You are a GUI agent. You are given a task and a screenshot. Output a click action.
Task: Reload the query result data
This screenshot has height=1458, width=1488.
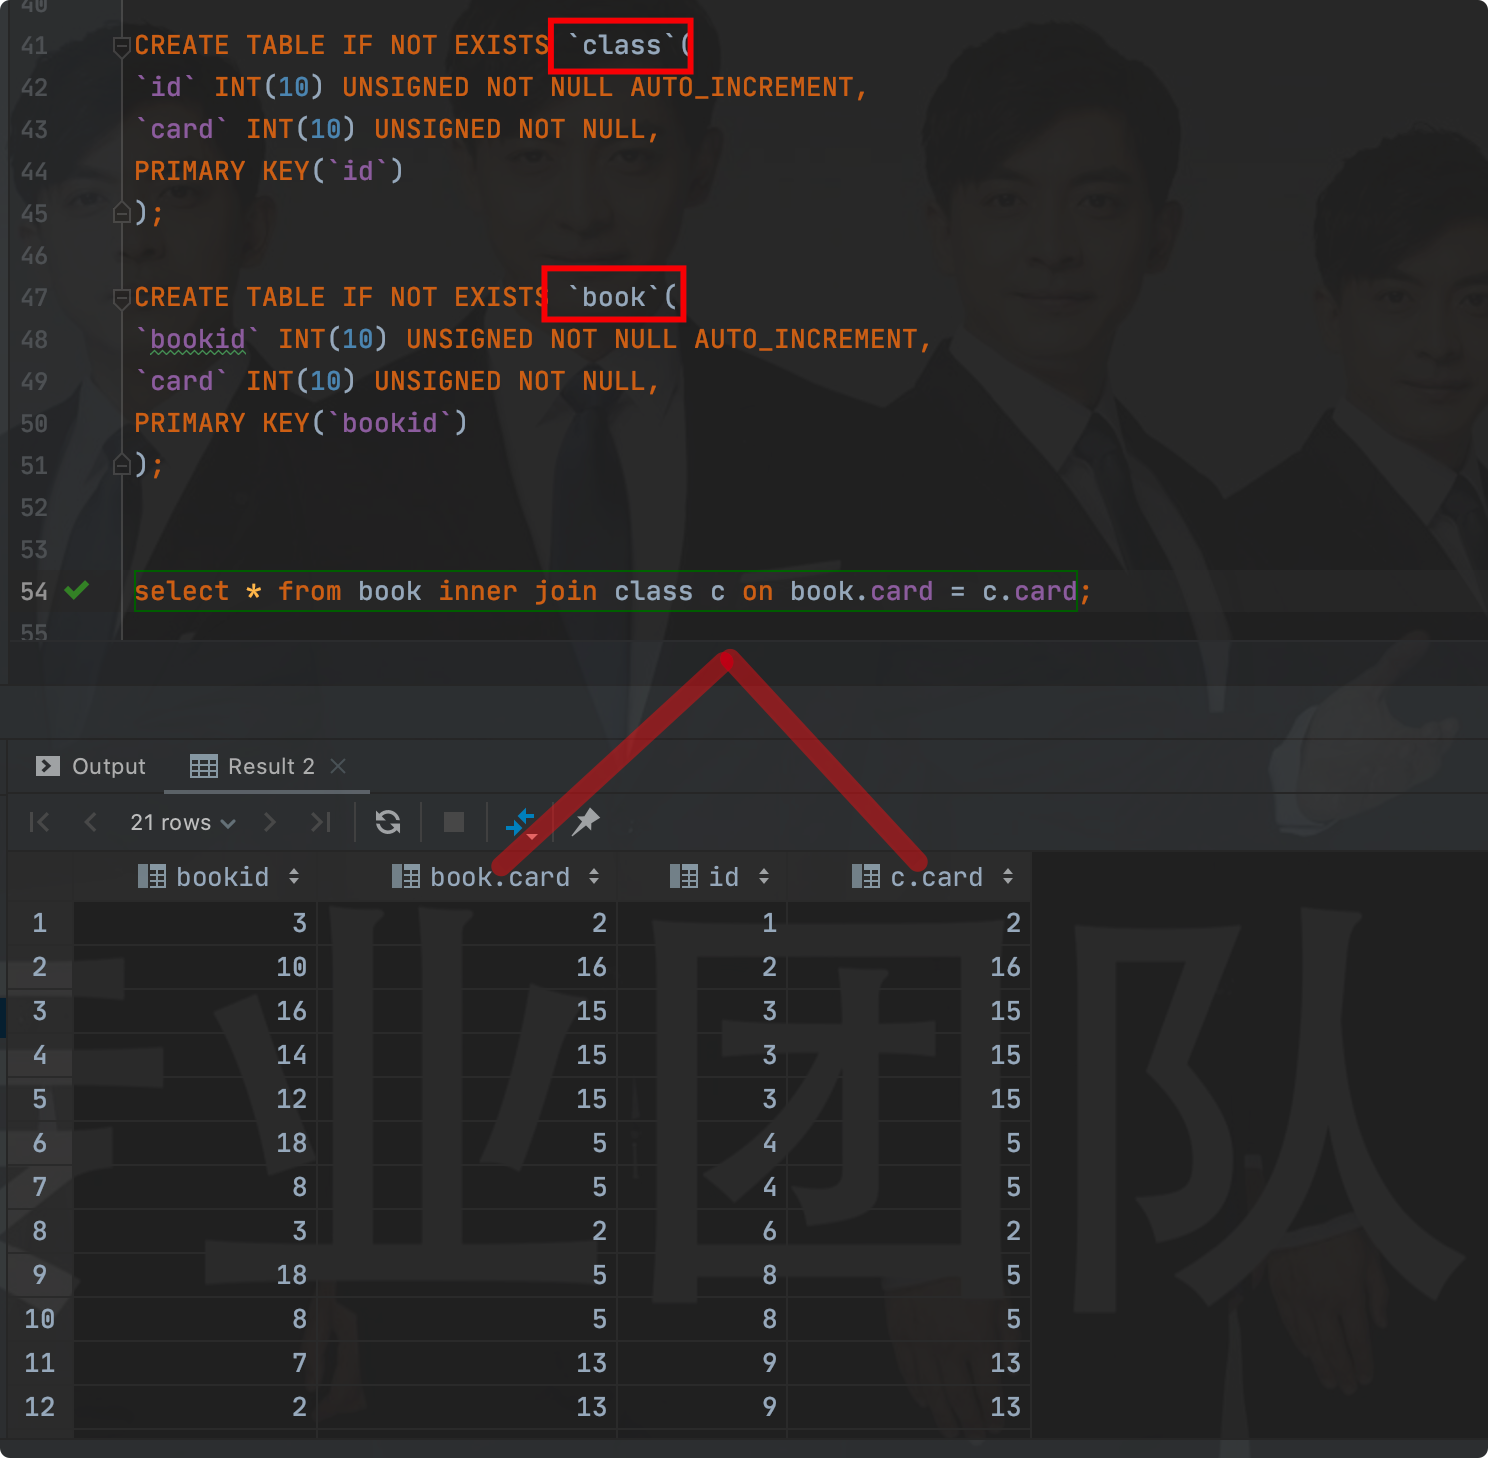[x=387, y=822]
